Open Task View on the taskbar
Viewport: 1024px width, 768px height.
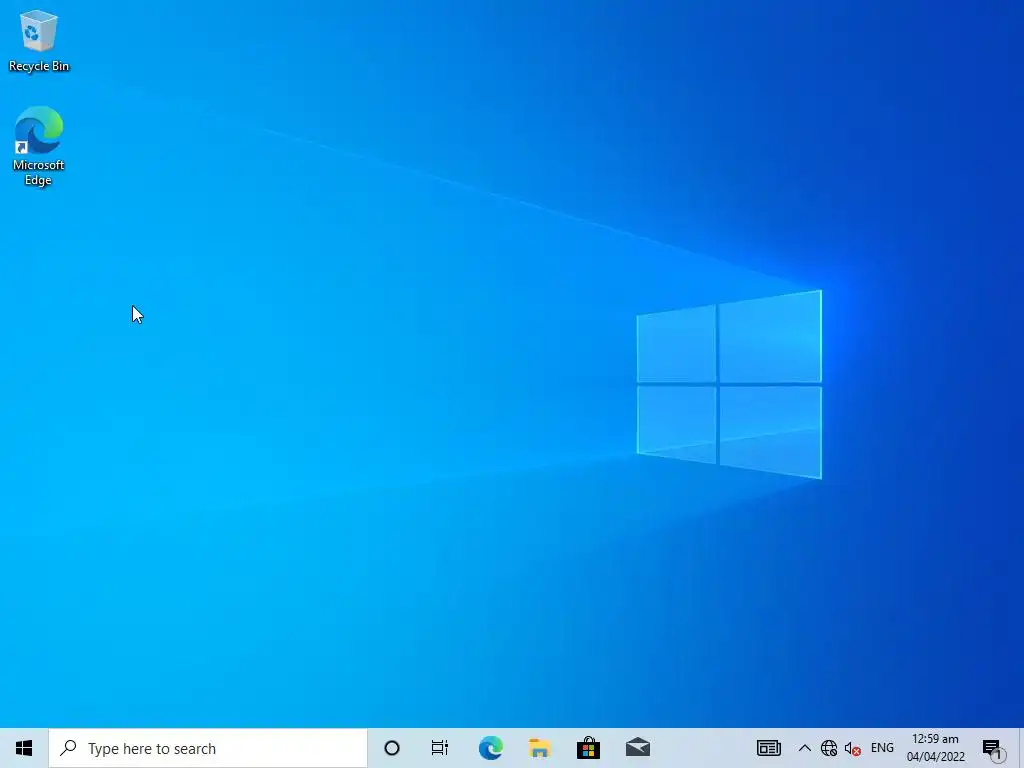pos(440,748)
